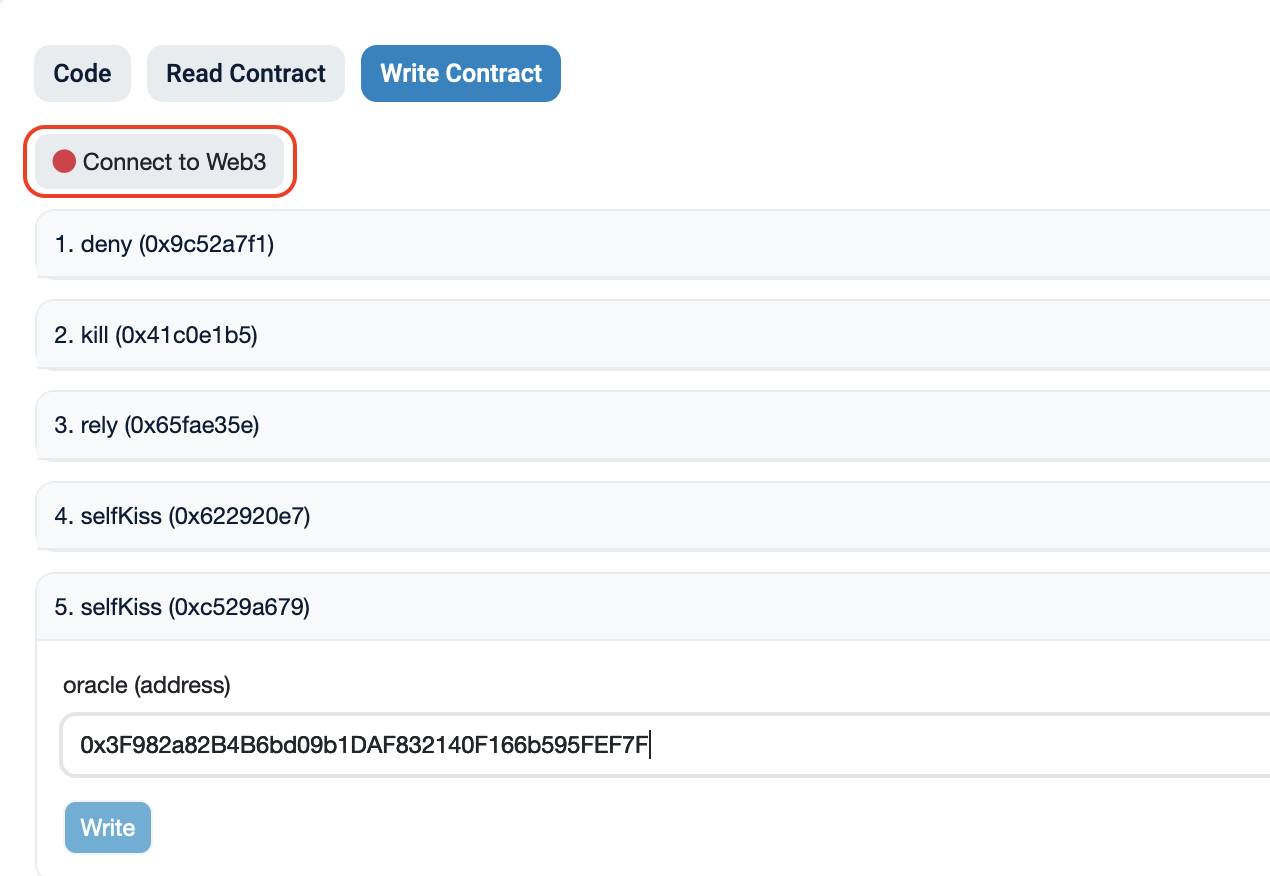Click inside the 0x3F982a82 address value
The height and width of the screenshot is (876, 1270).
pos(364,745)
